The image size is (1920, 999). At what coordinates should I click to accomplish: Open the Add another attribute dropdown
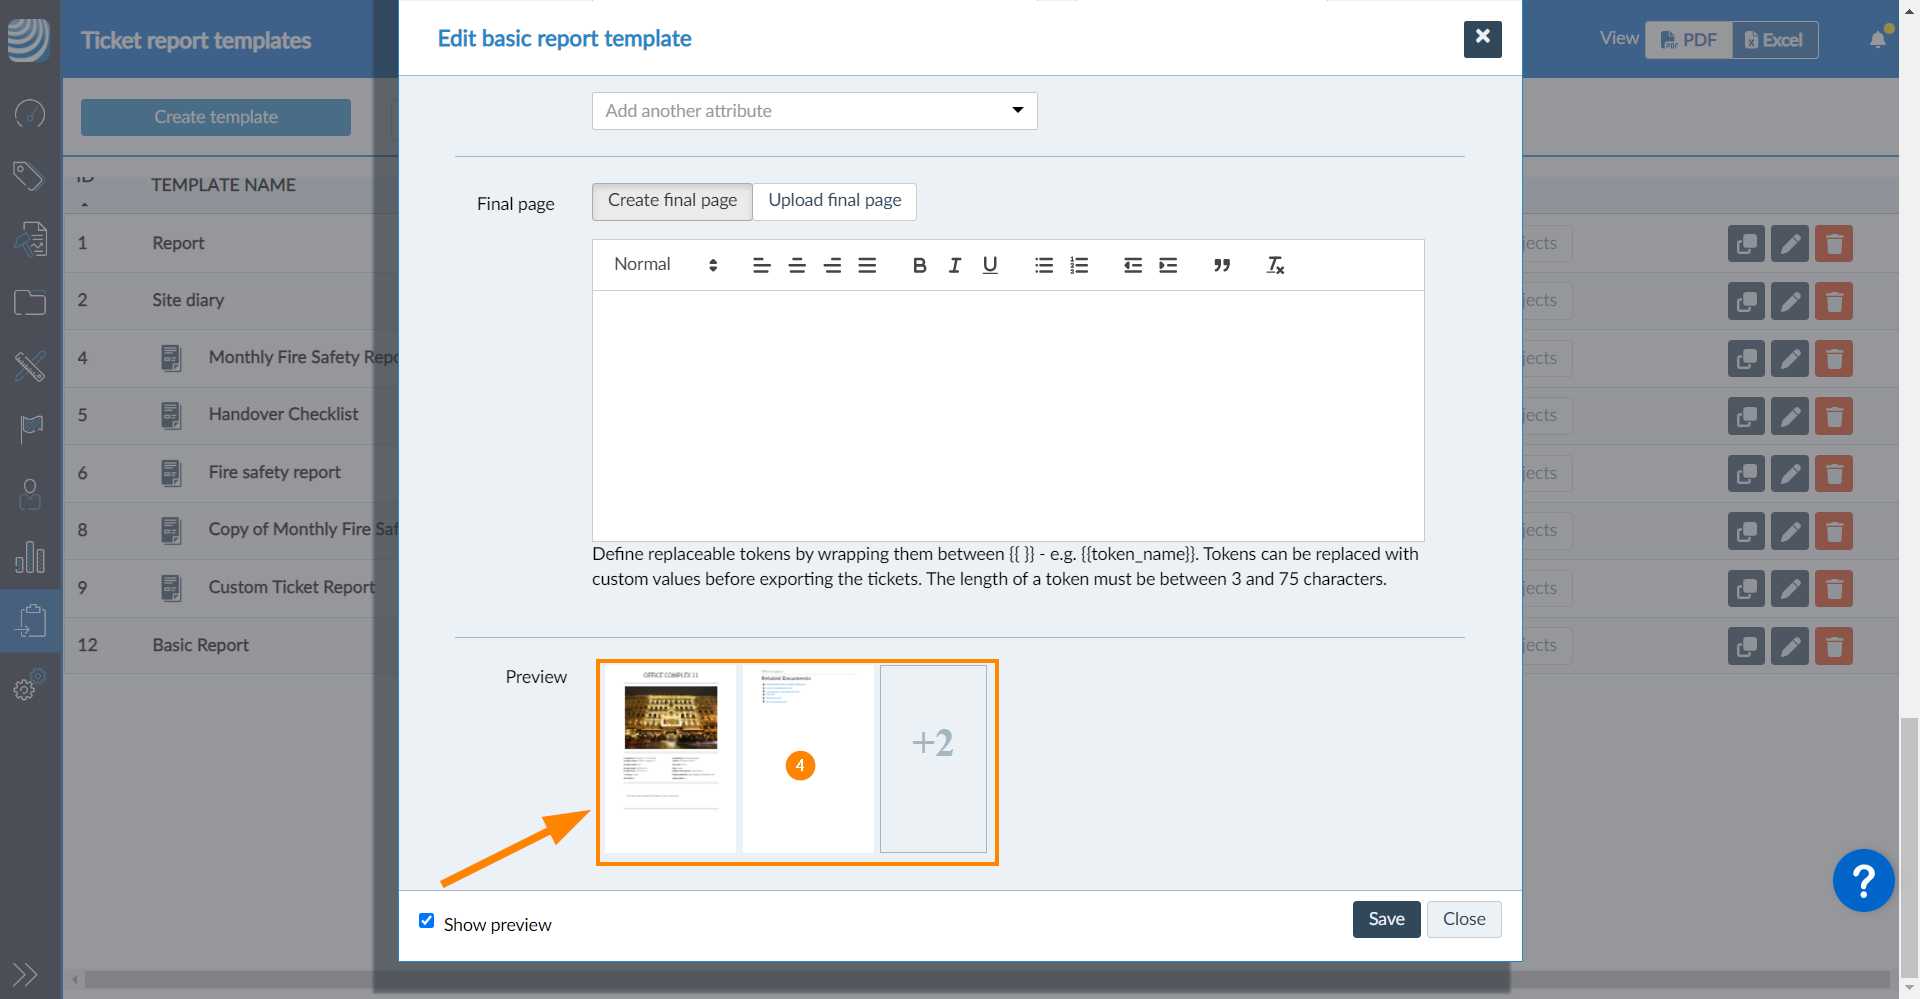814,111
